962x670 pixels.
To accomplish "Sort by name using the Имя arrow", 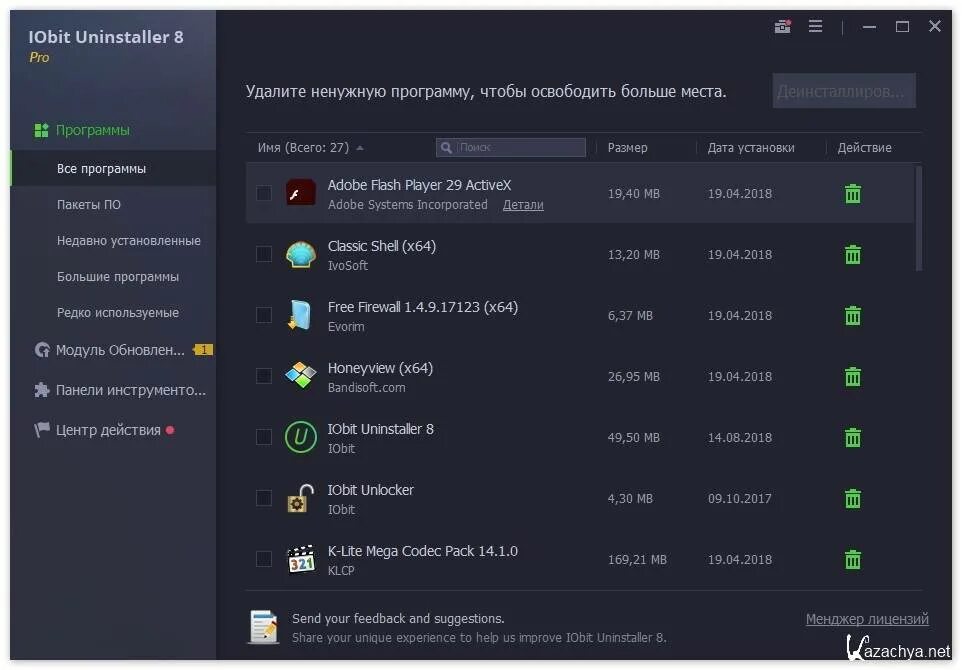I will coord(360,148).
